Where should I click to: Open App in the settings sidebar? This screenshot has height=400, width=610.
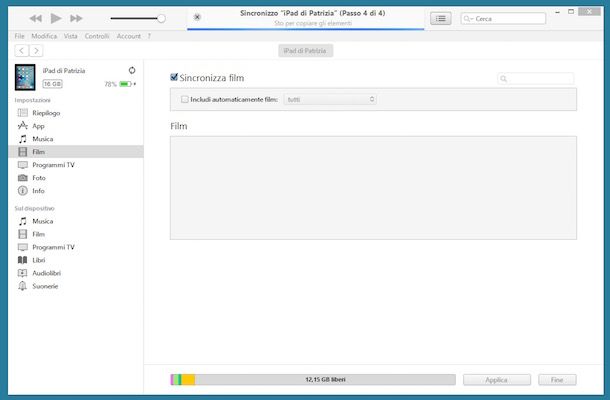(76, 126)
